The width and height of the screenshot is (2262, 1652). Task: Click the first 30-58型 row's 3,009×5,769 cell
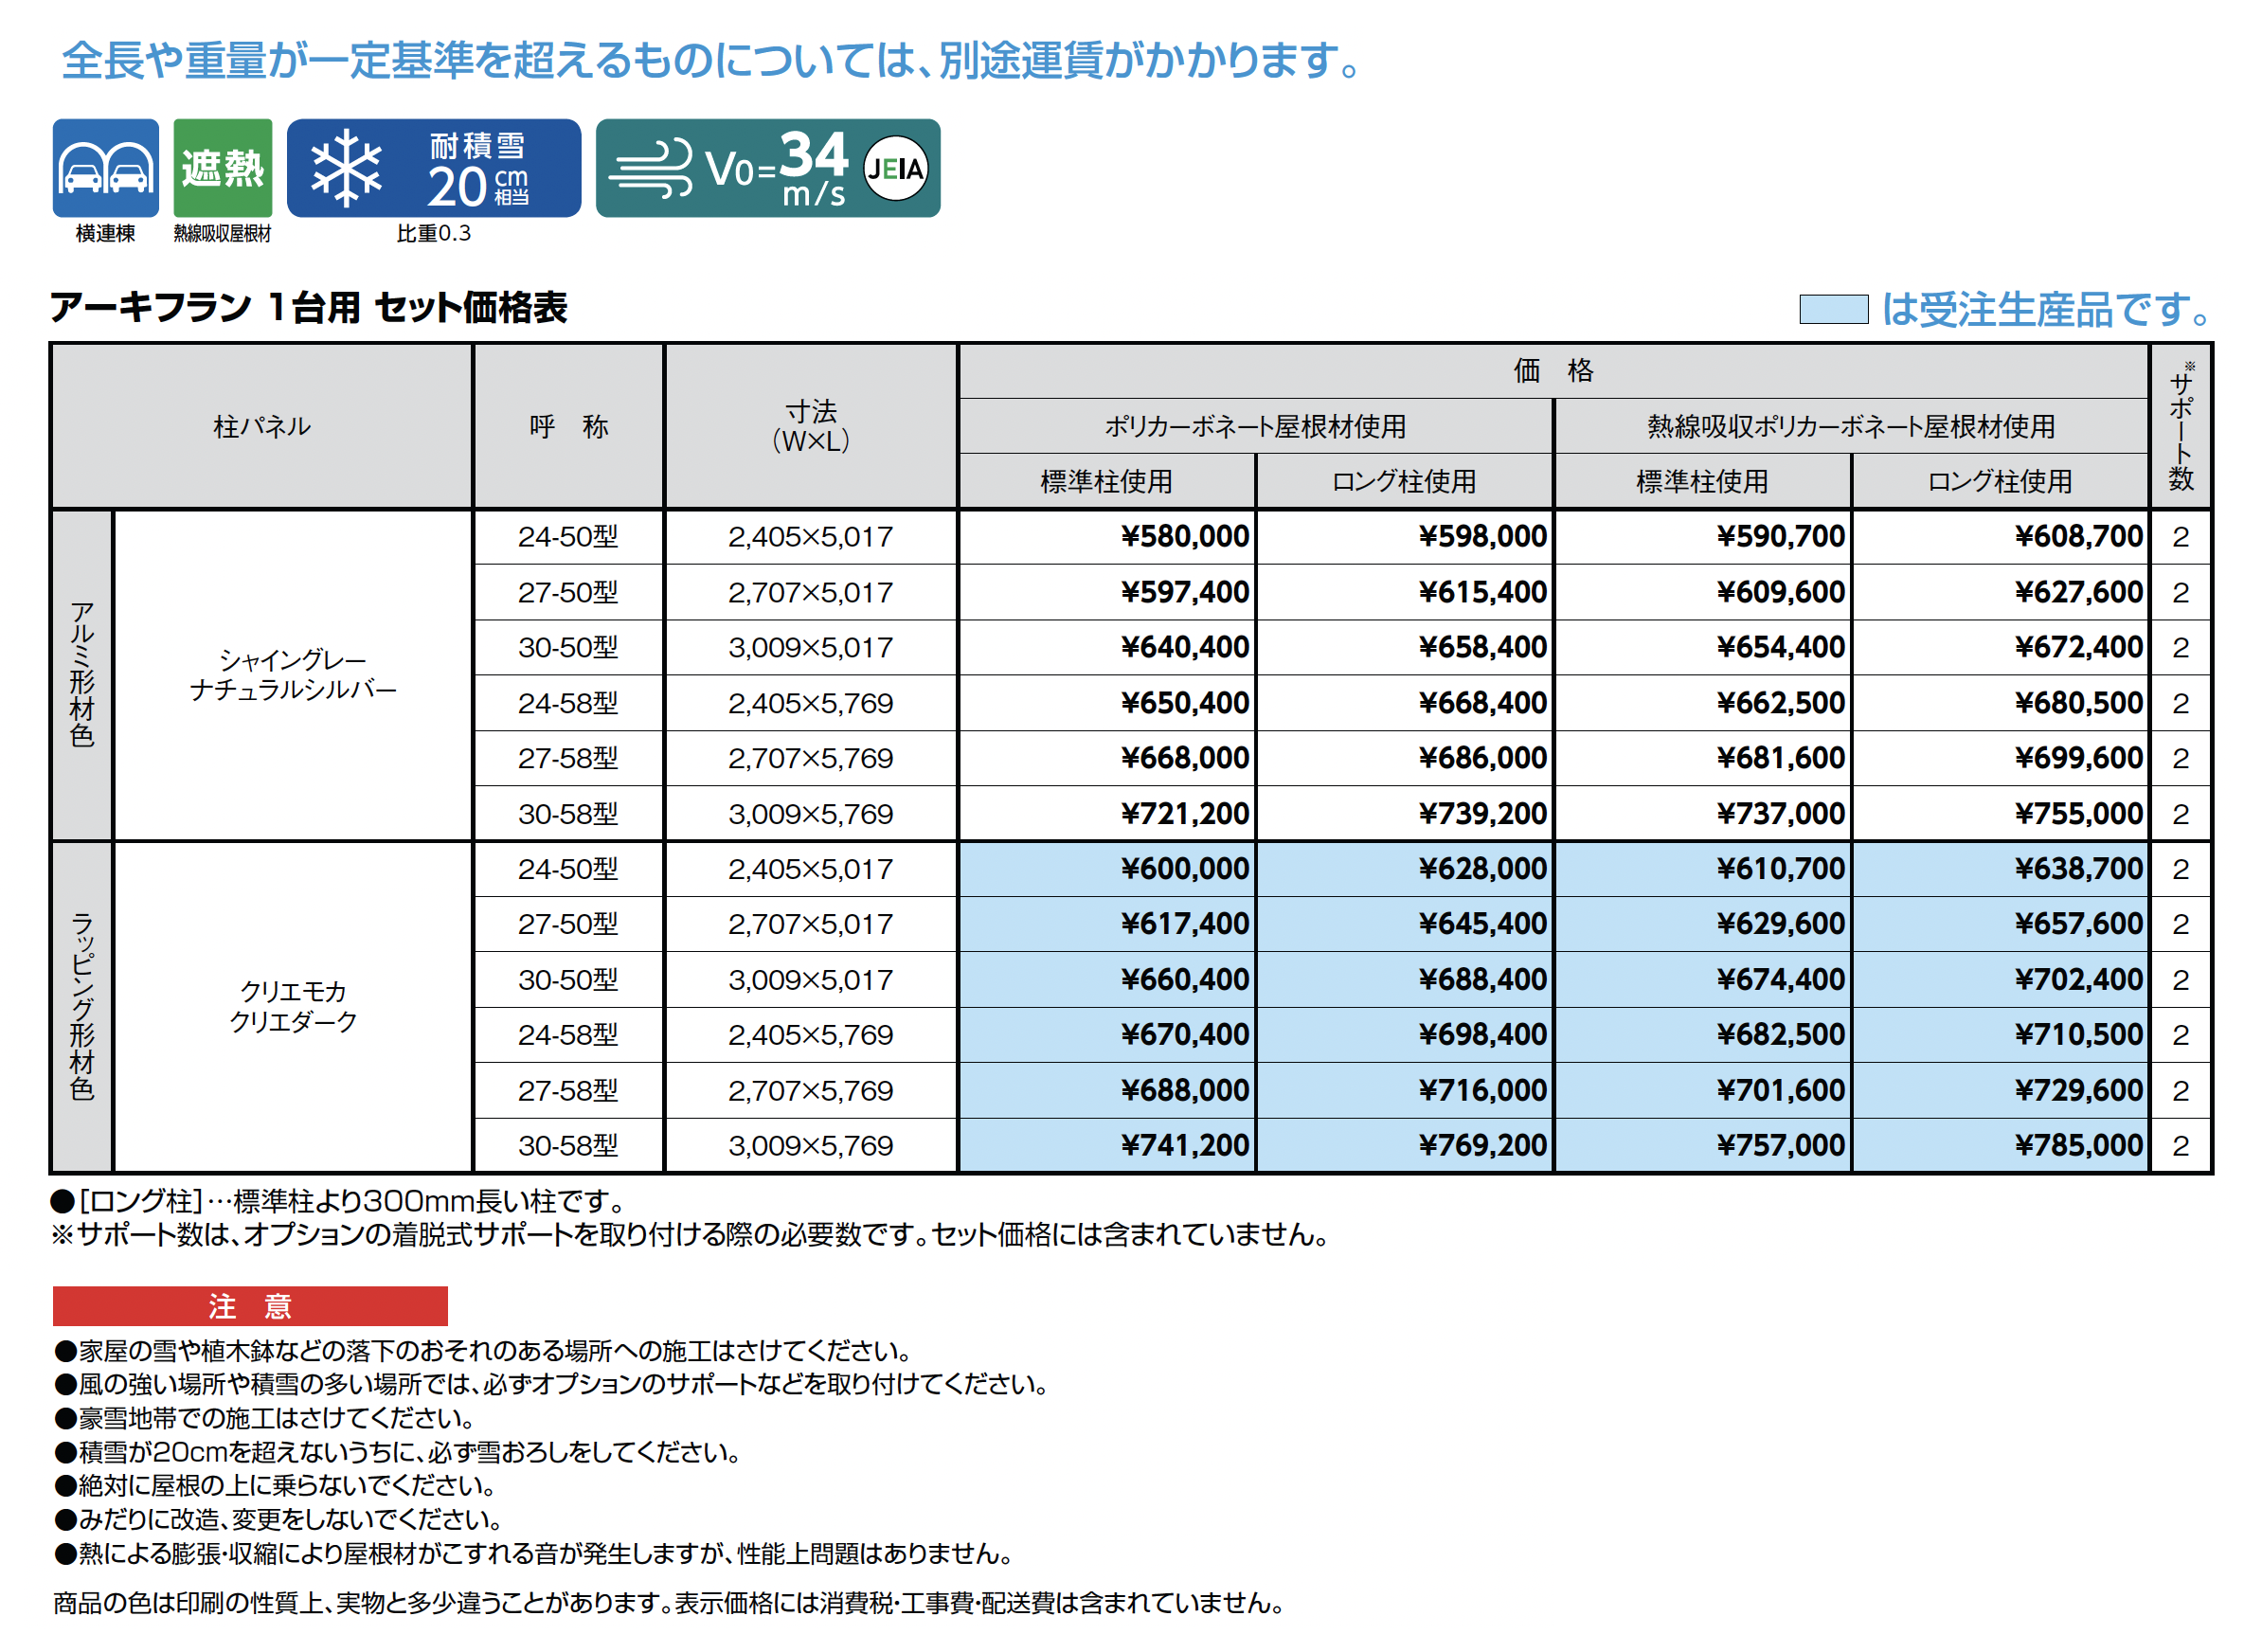pyautogui.click(x=810, y=814)
